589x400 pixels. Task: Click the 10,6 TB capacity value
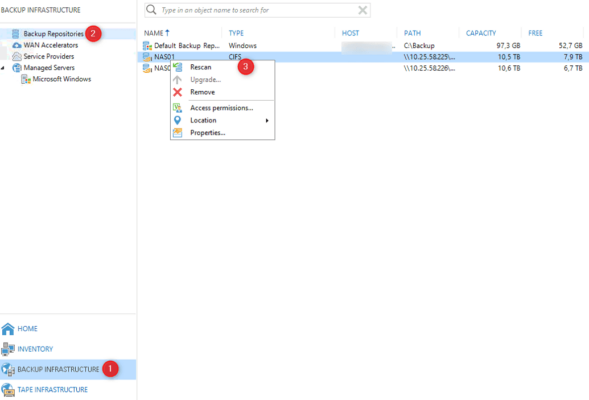click(509, 68)
